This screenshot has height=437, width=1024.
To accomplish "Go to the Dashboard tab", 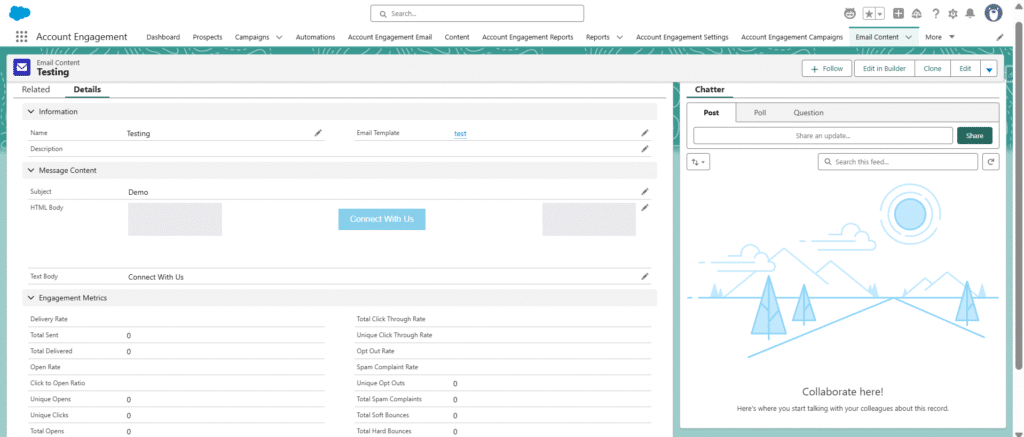I will (x=163, y=37).
